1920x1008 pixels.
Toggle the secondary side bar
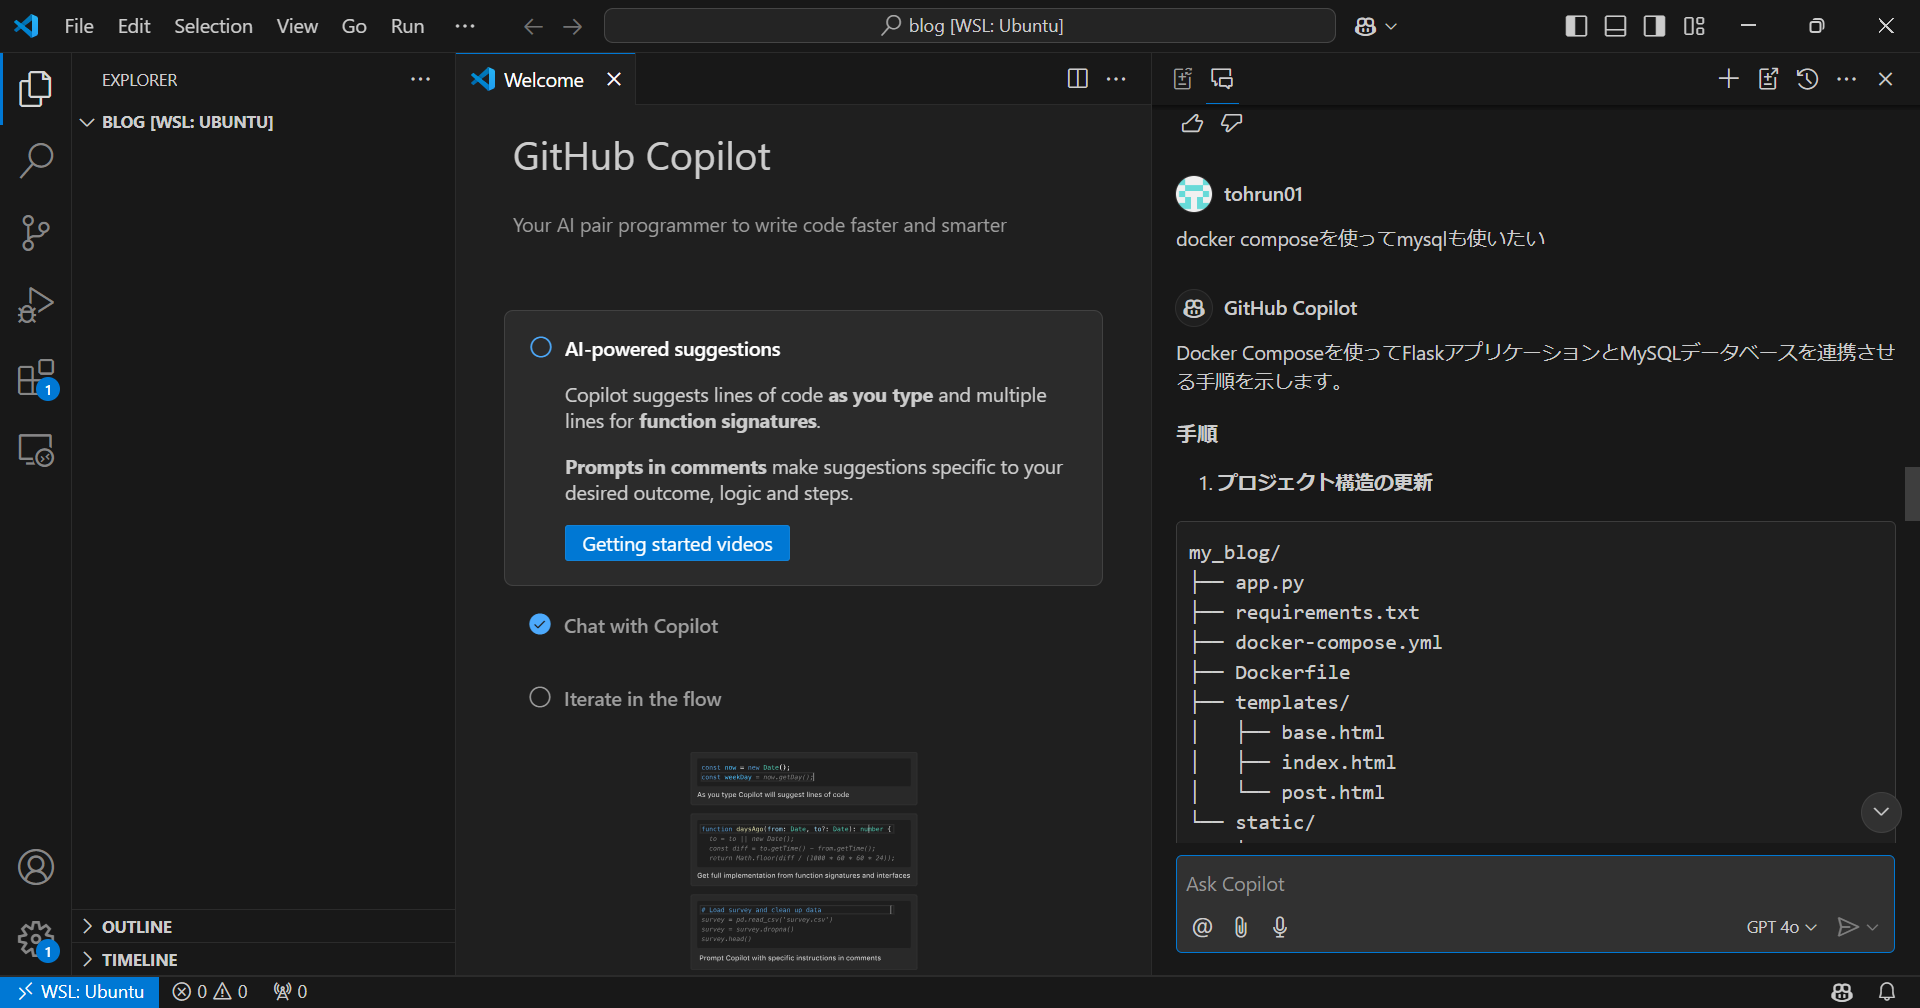(1654, 26)
